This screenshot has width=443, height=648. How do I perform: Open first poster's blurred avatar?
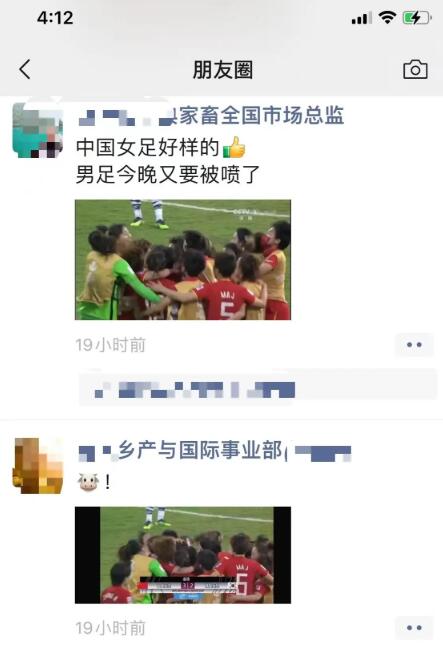pos(38,130)
